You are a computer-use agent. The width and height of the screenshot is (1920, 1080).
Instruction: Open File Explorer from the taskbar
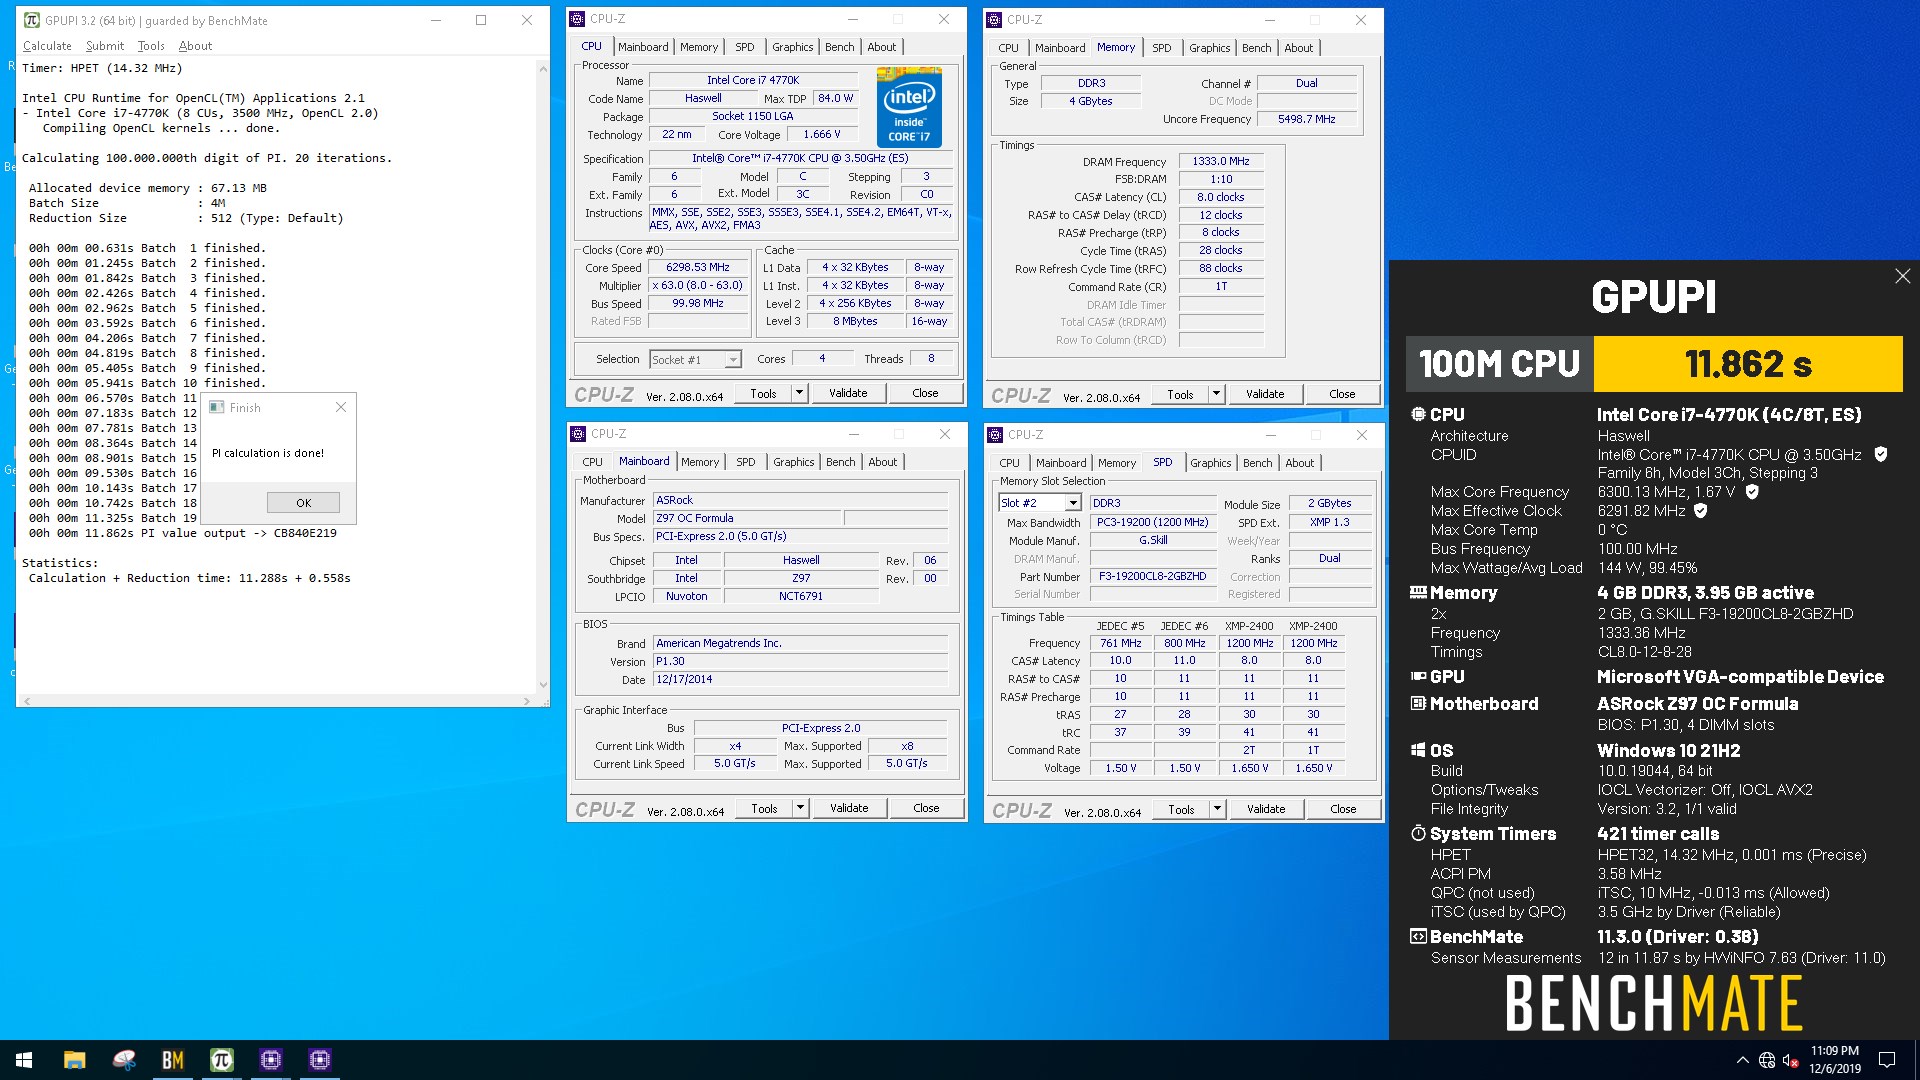(74, 1060)
